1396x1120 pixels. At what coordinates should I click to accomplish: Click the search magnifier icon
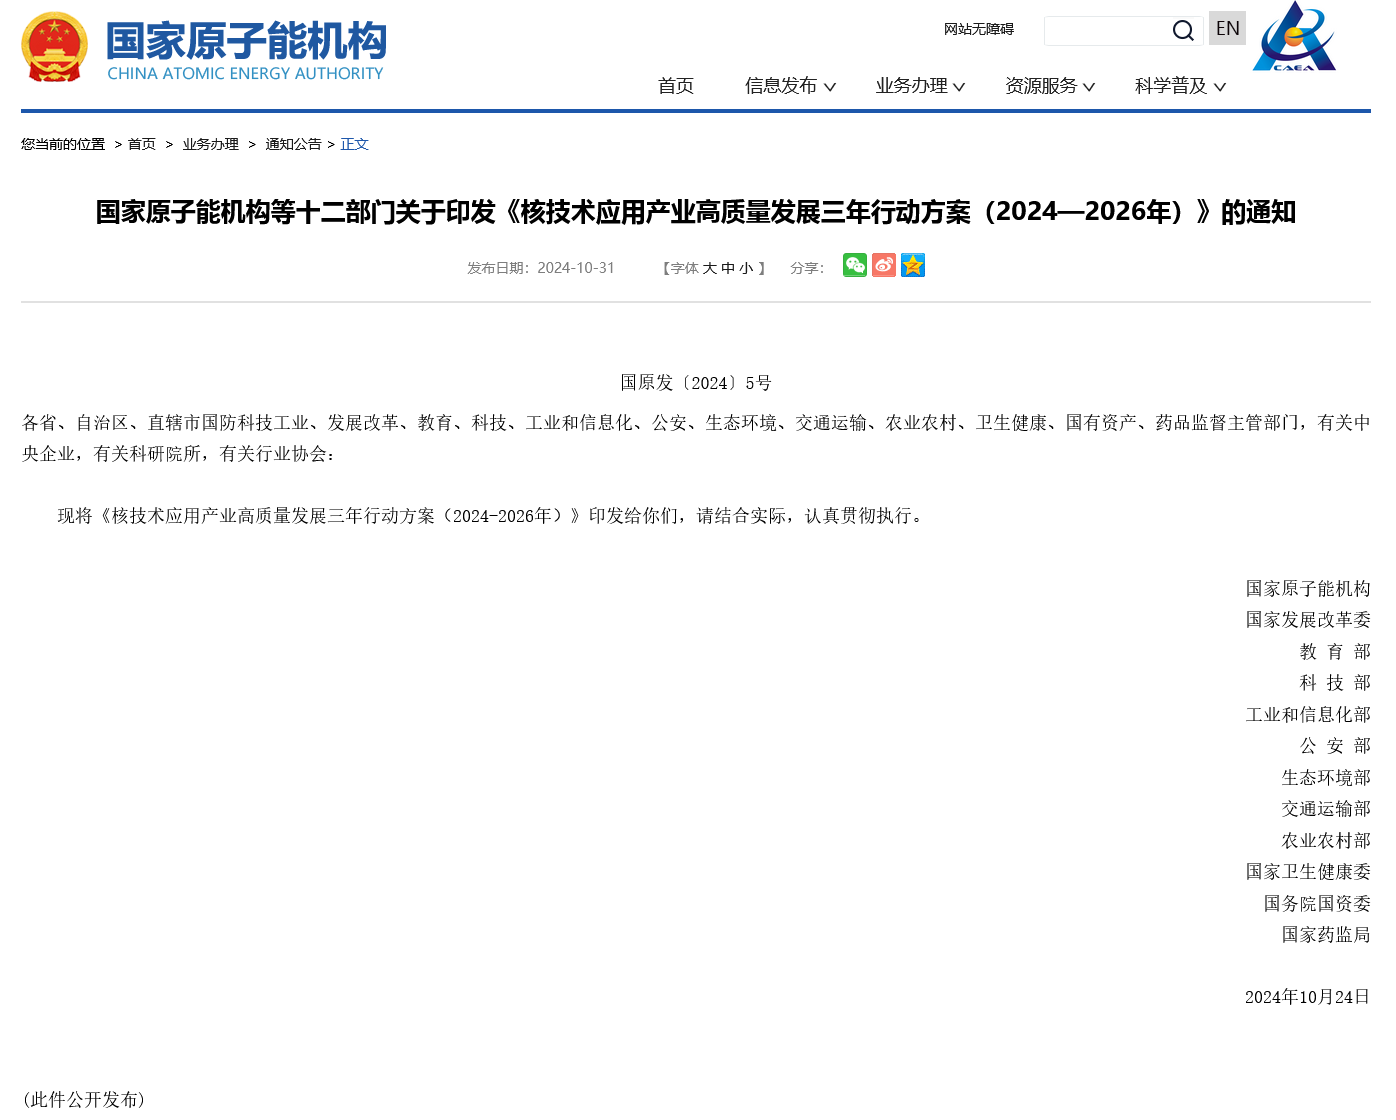point(1183,31)
